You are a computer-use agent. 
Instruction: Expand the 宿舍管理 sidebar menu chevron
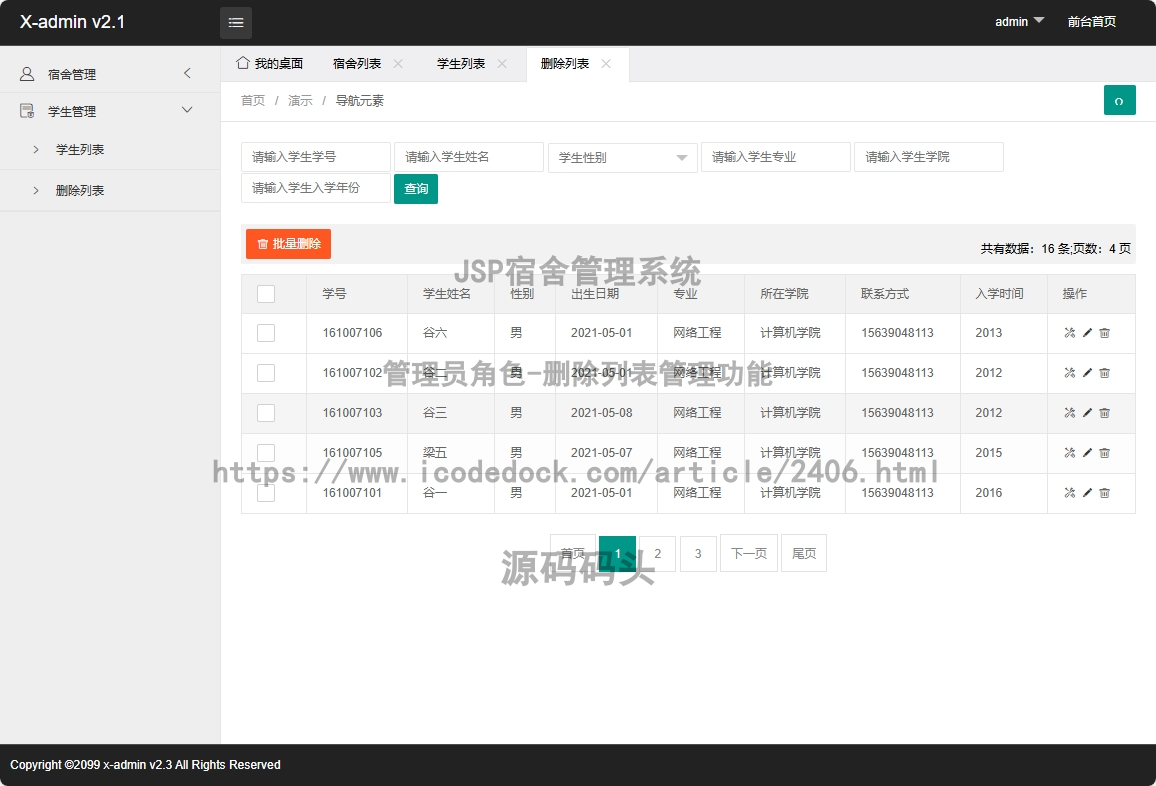tap(187, 73)
